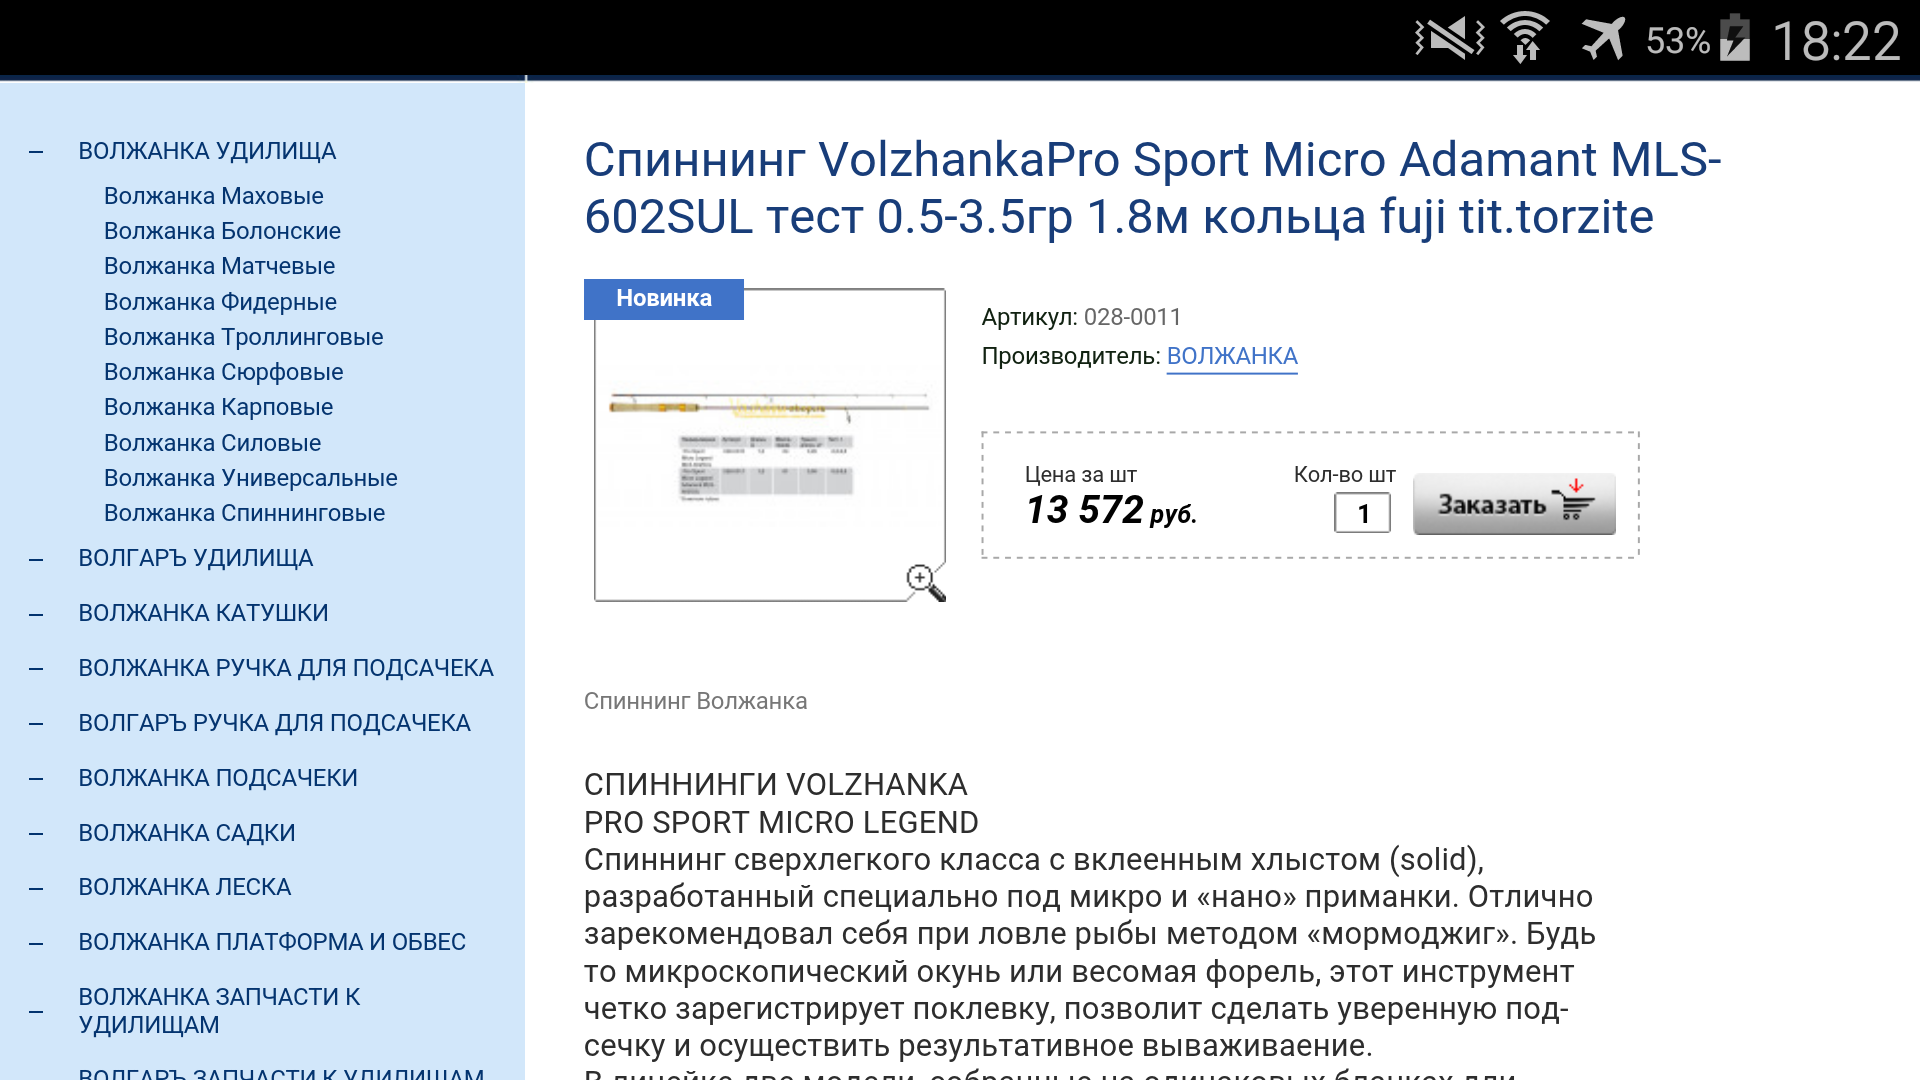Tap the Wi-Fi signal status icon
This screenshot has height=1080, width=1920.
point(1526,39)
